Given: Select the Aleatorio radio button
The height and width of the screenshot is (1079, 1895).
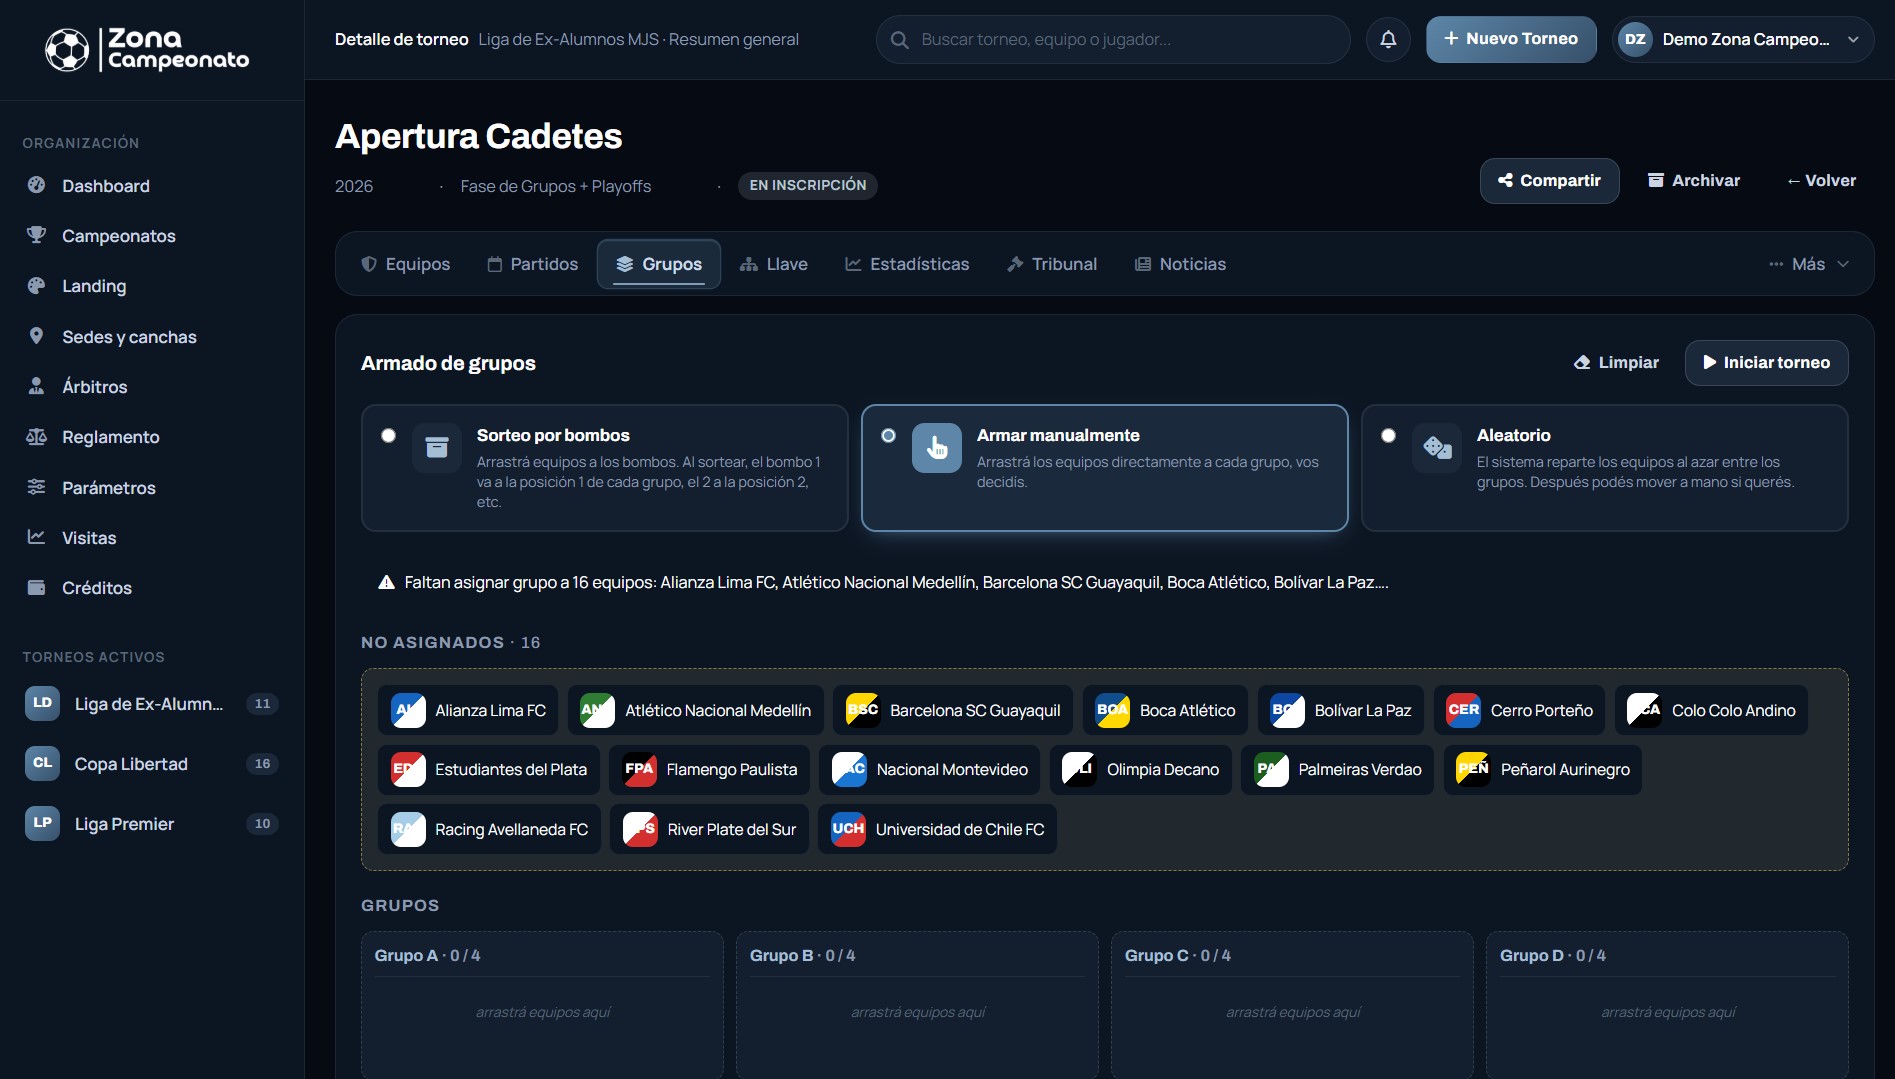Looking at the screenshot, I should [1388, 435].
